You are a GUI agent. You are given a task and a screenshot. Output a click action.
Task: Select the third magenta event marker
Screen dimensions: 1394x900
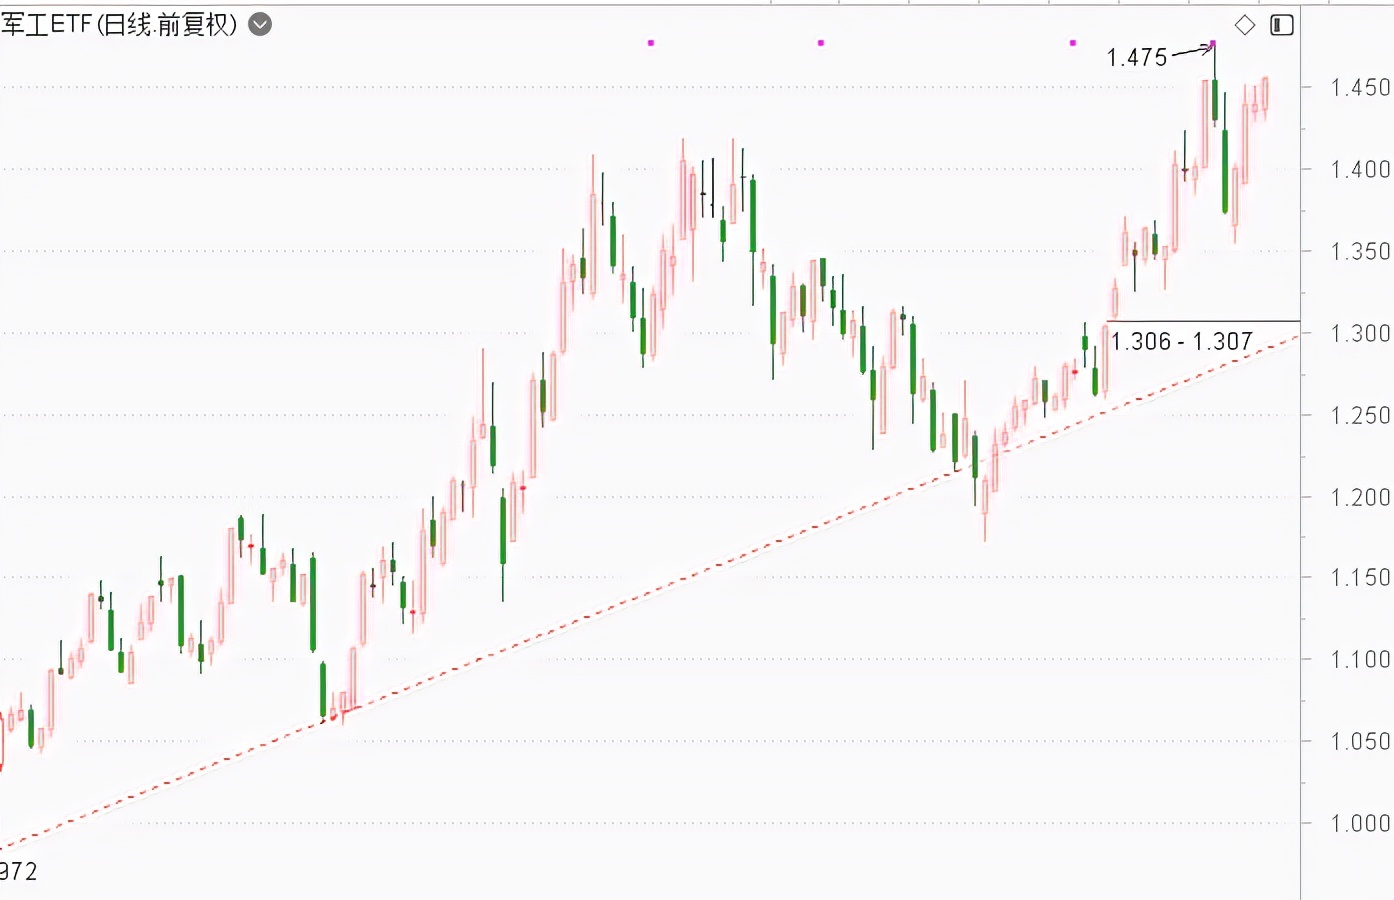(x=1073, y=43)
